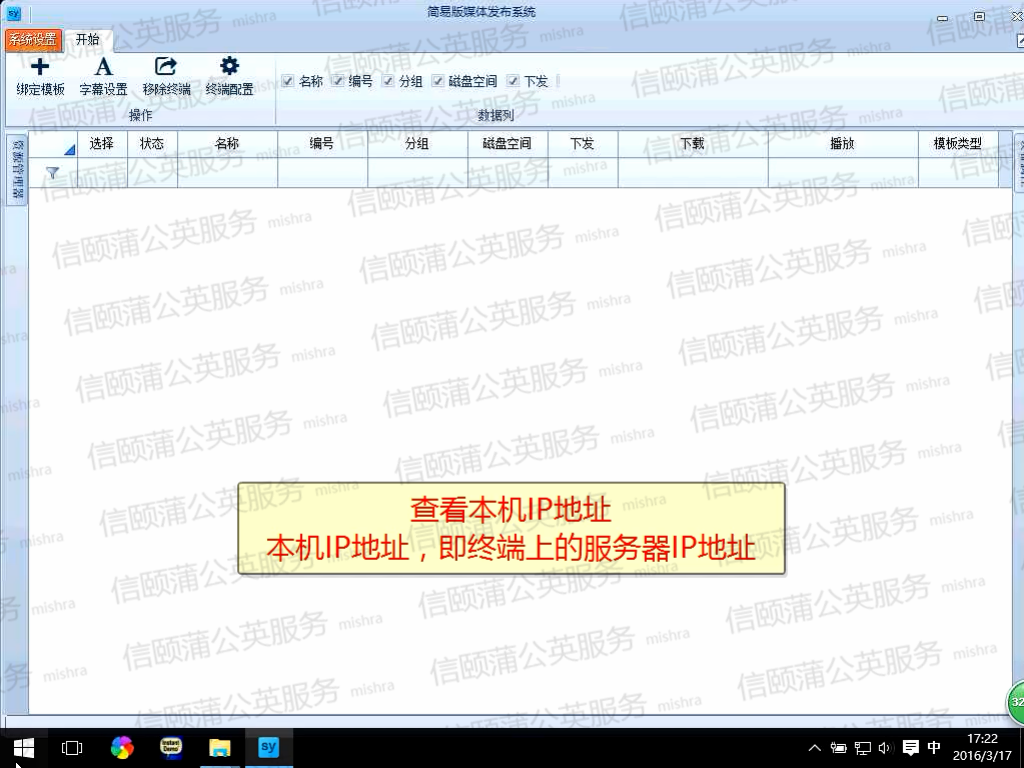Disable the 下发 column checkbox
Screen dimensions: 1024x768
click(x=513, y=81)
